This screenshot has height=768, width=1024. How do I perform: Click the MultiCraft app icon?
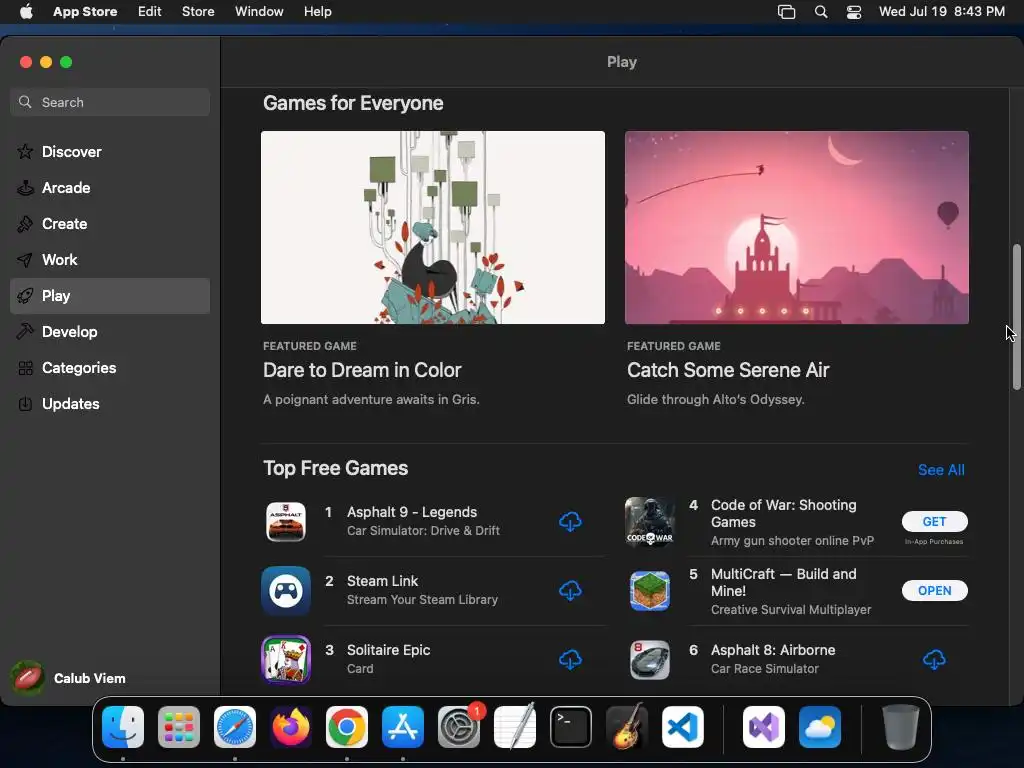coord(649,591)
